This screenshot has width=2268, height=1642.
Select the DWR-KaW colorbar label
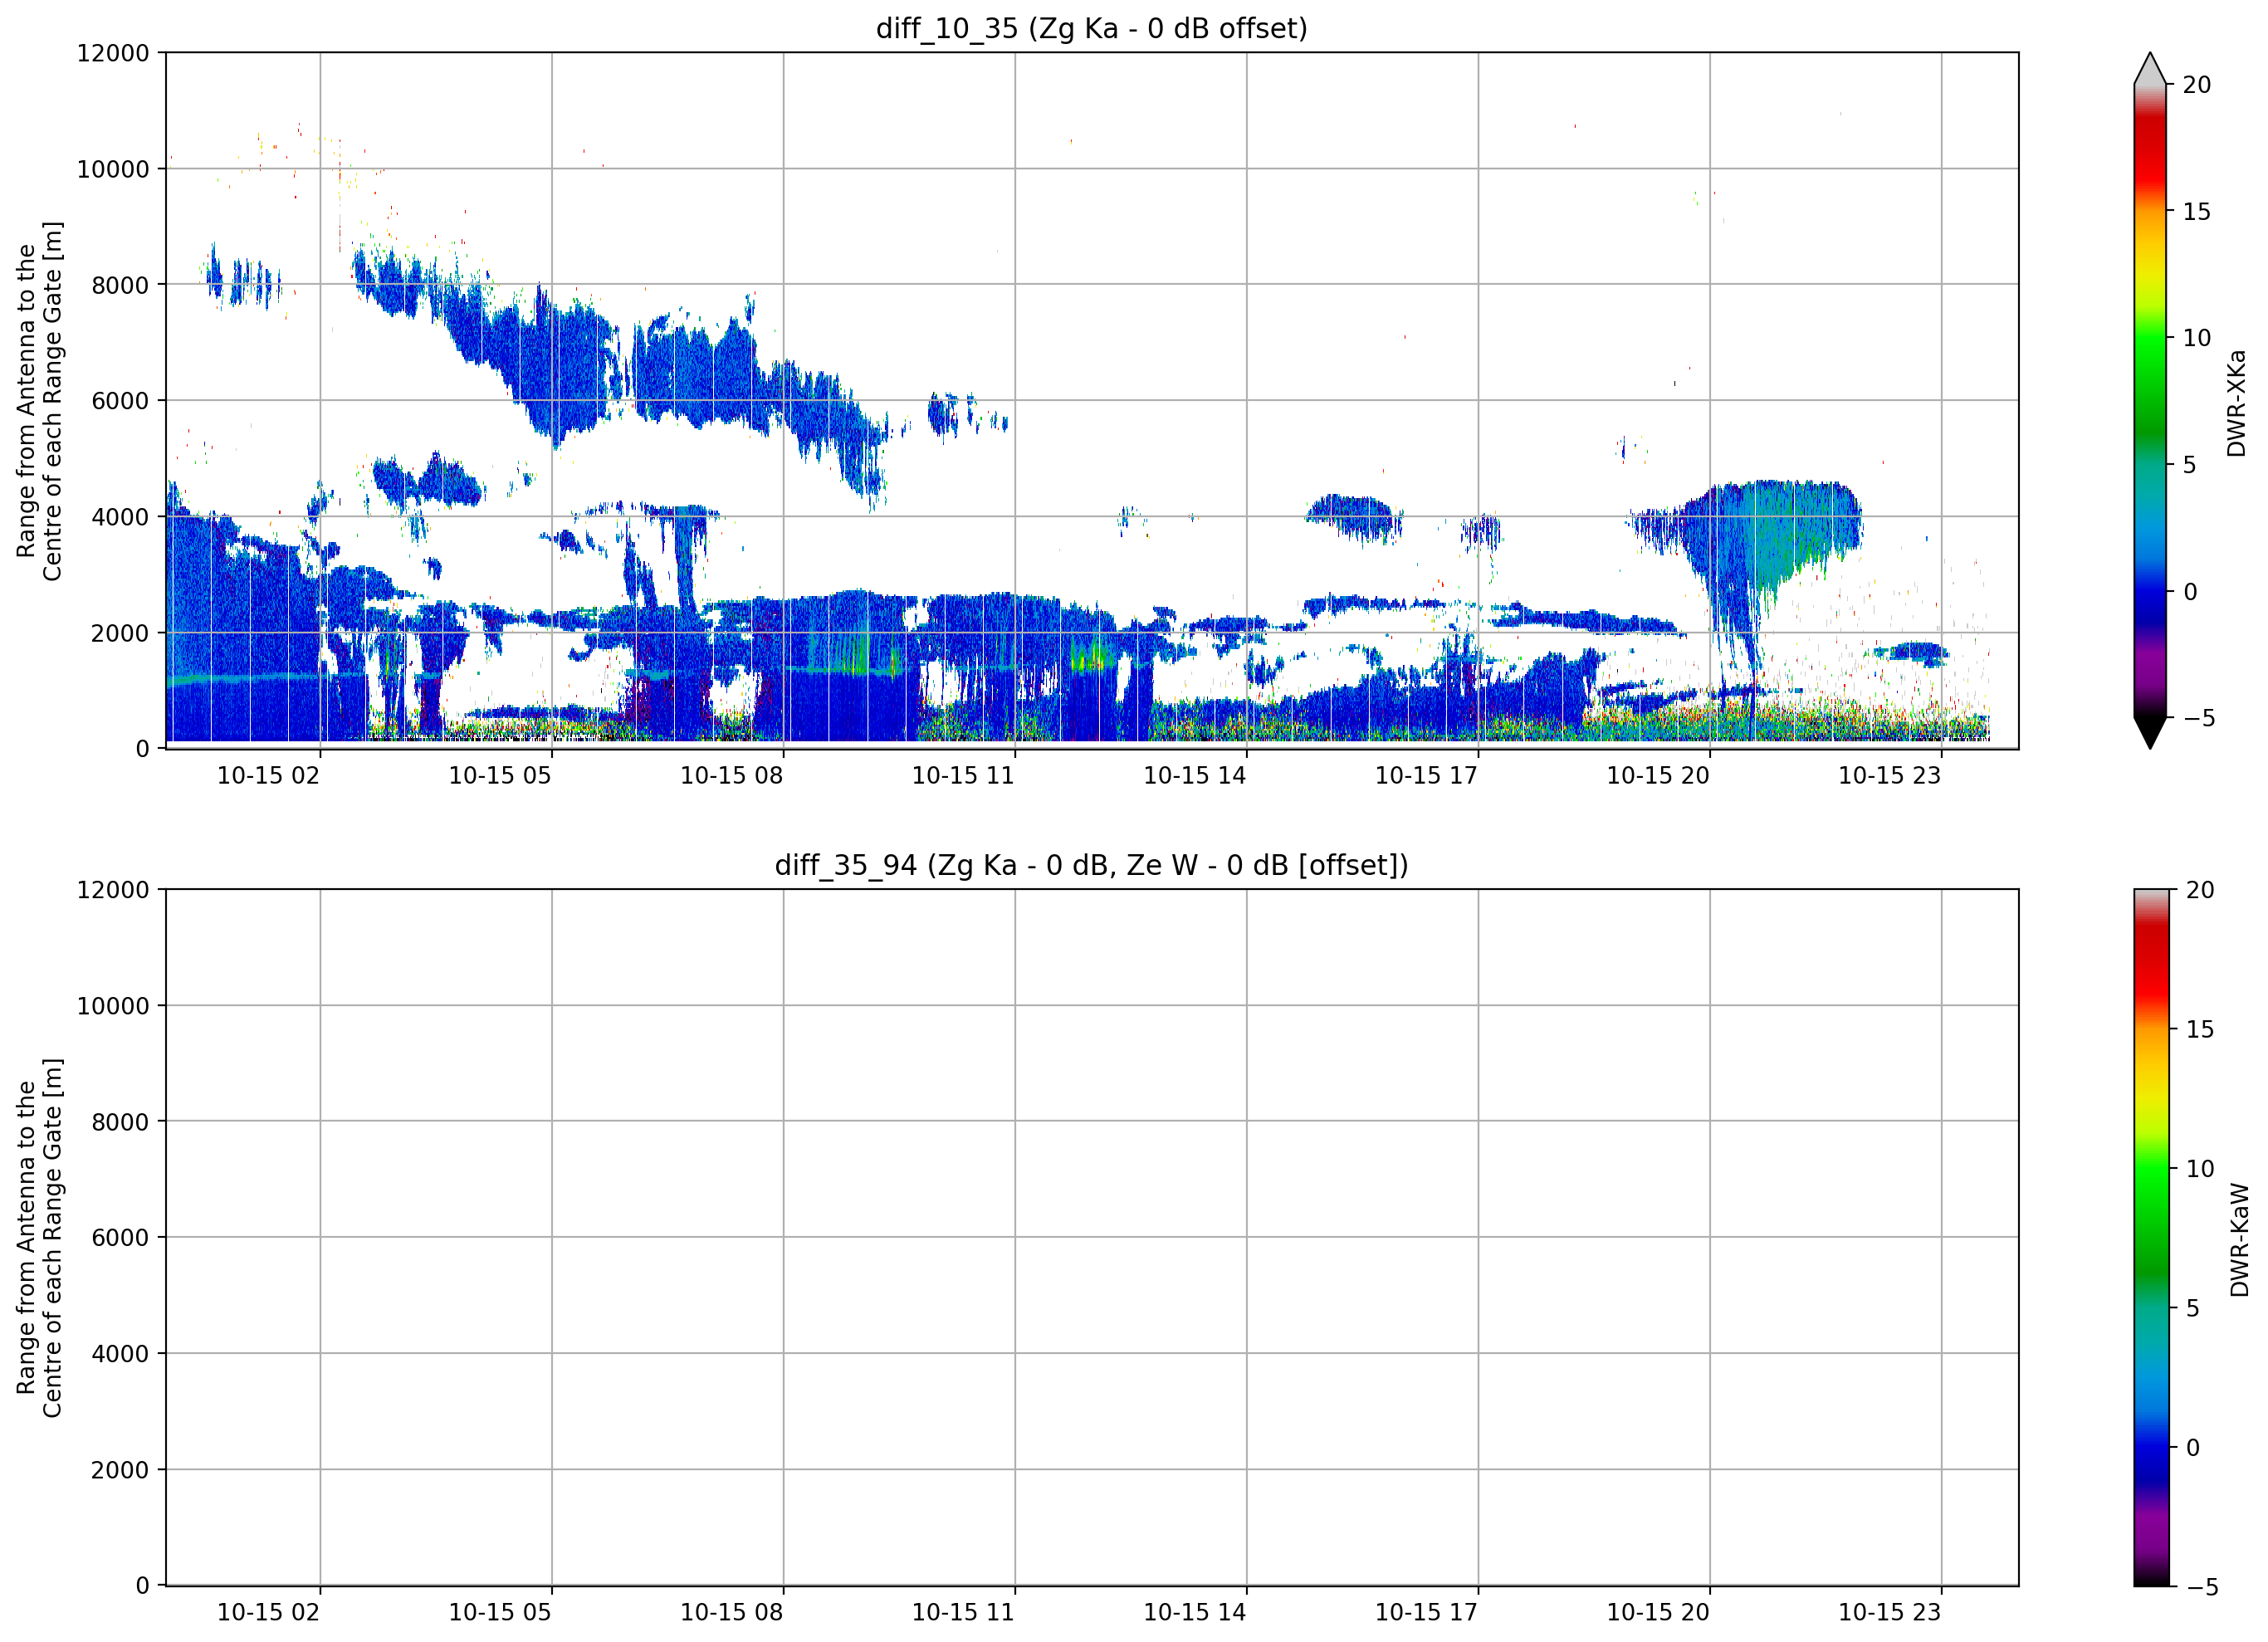[2238, 1240]
